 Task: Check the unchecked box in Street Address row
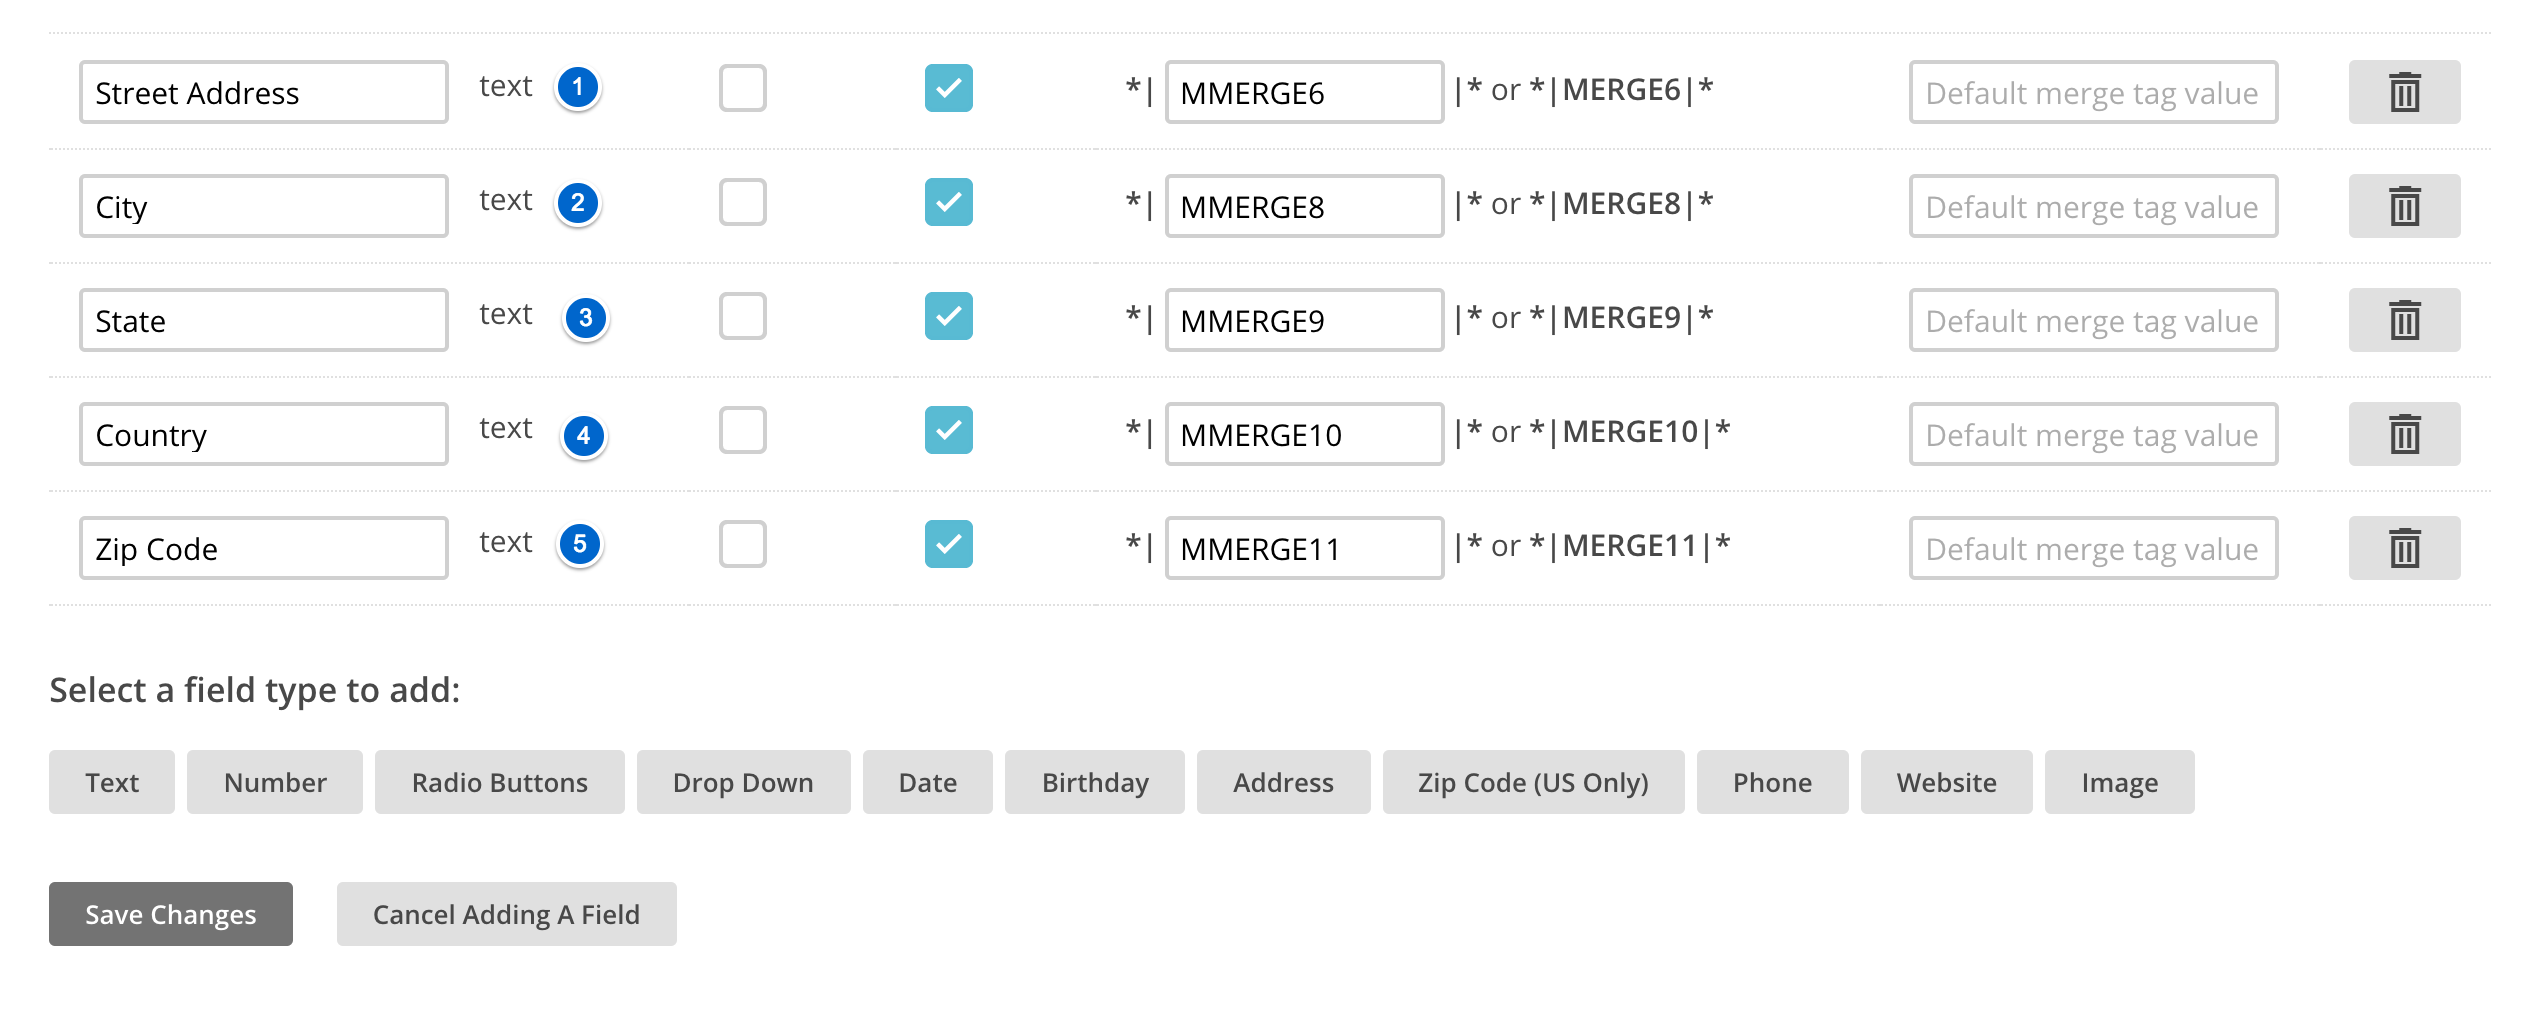[x=743, y=88]
